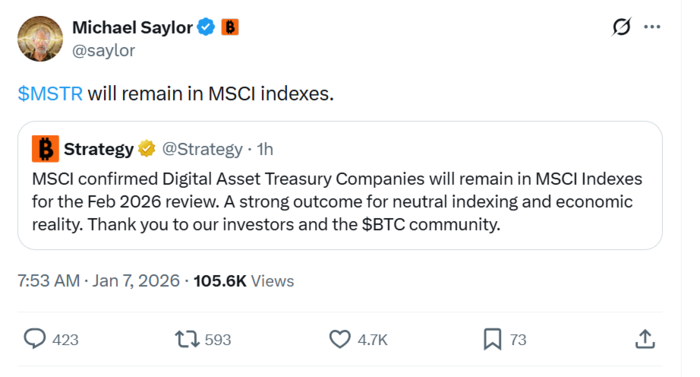700x377 pixels.
Task: Open the quoted Strategy tweet text
Action: click(337, 201)
